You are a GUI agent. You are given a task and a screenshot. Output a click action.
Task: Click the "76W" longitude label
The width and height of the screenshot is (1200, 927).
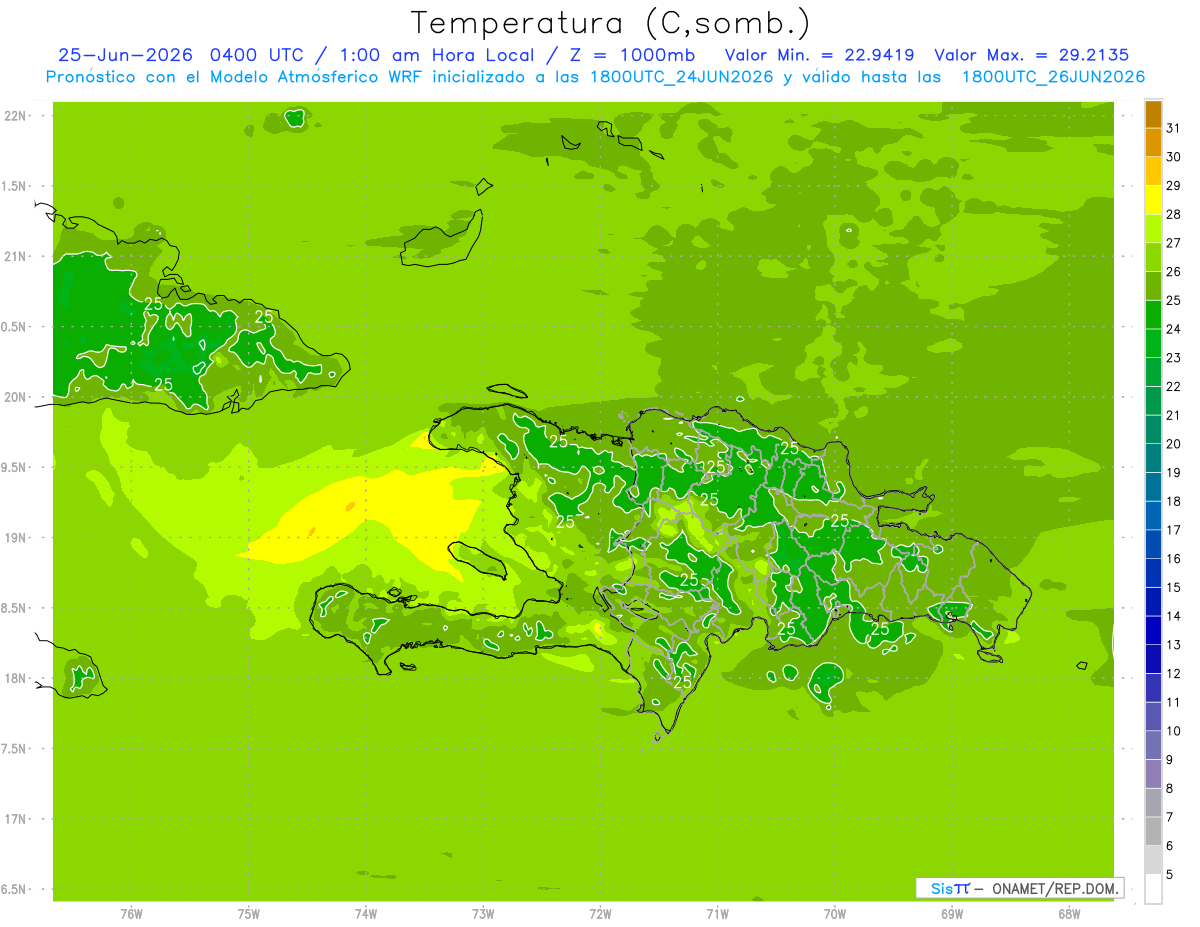pos(131,913)
